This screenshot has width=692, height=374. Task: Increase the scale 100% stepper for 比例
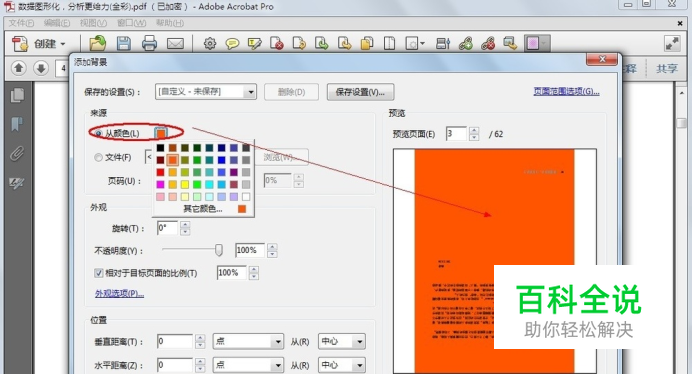(x=253, y=269)
